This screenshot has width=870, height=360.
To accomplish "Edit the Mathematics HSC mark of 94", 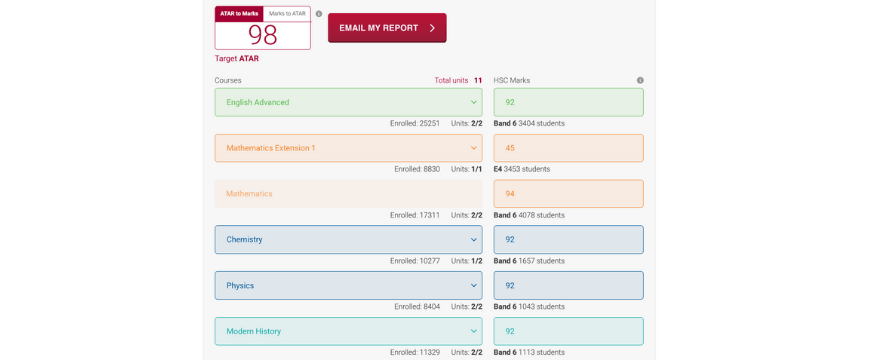I will [x=569, y=194].
